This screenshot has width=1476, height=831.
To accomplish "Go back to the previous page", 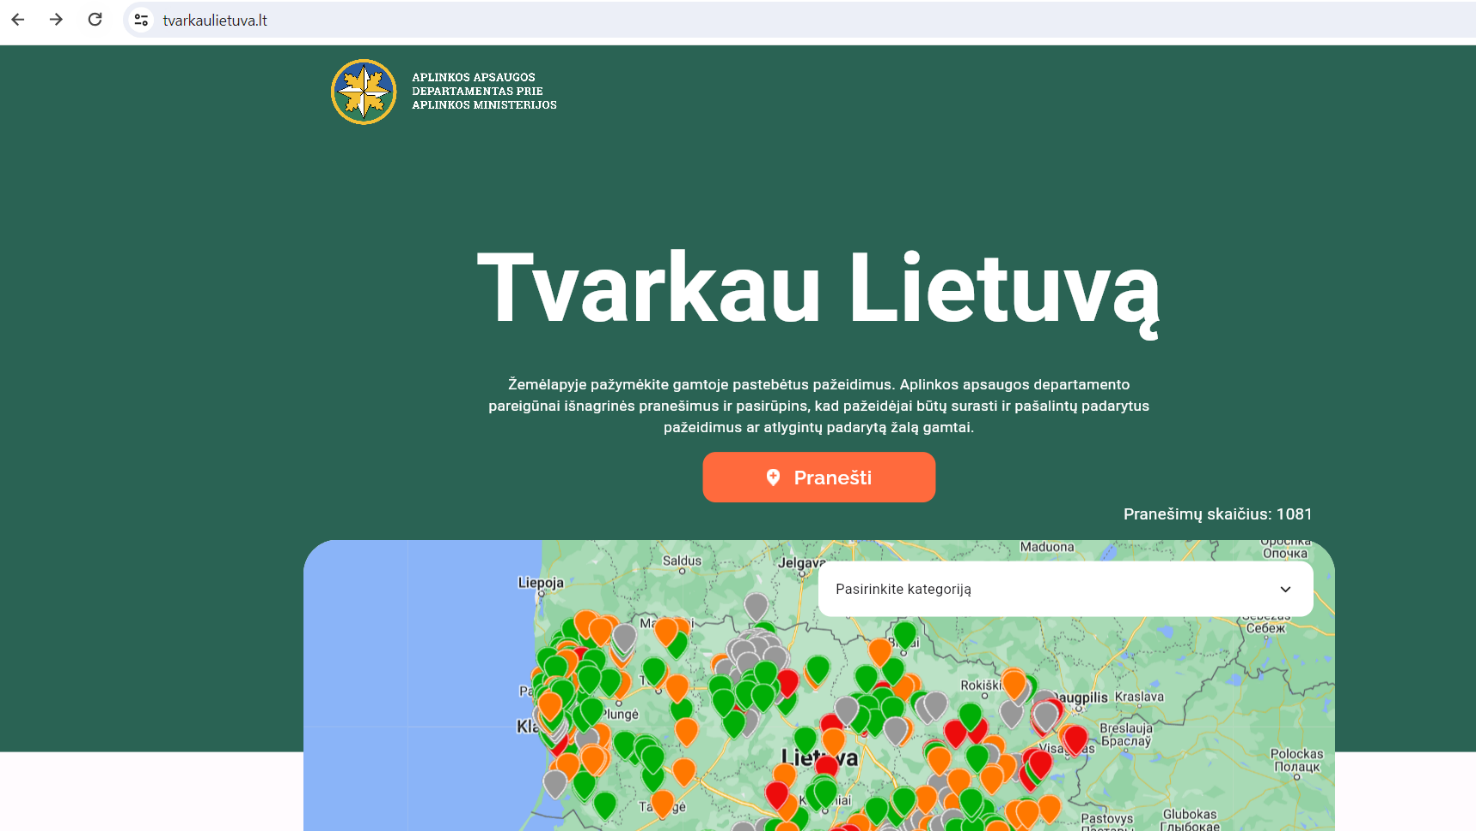I will pyautogui.click(x=18, y=20).
